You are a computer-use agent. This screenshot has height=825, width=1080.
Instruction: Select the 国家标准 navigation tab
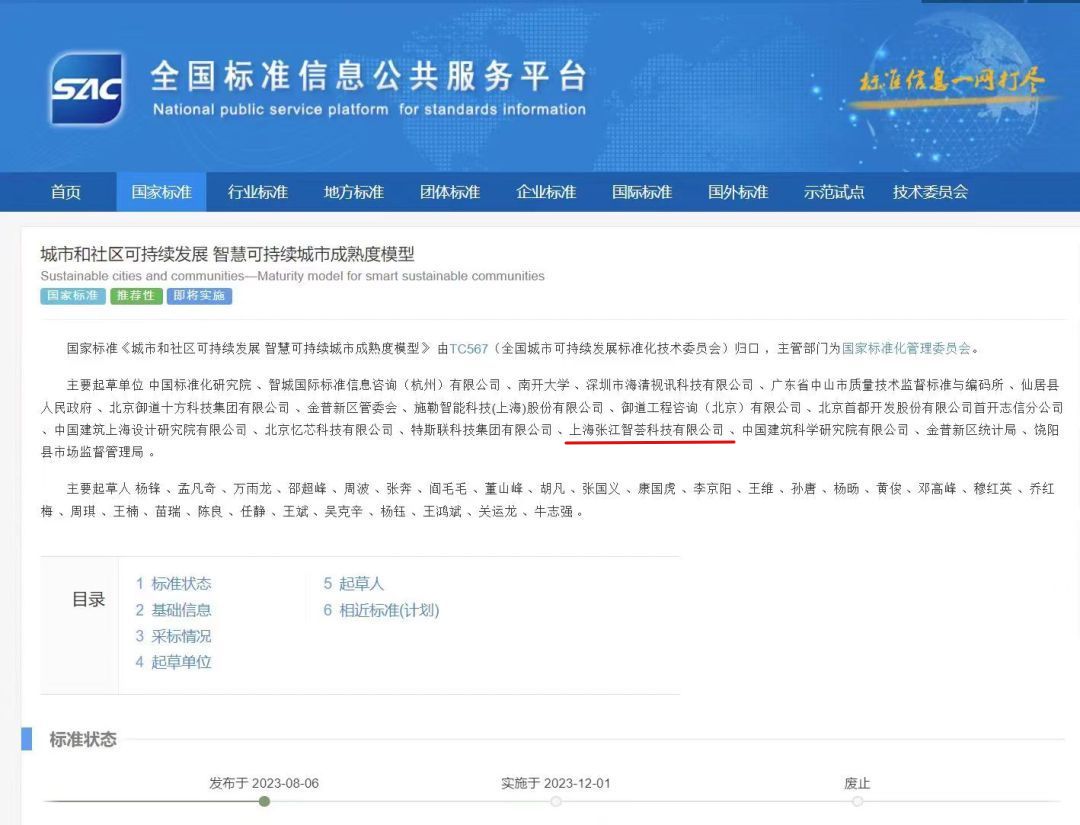161,192
